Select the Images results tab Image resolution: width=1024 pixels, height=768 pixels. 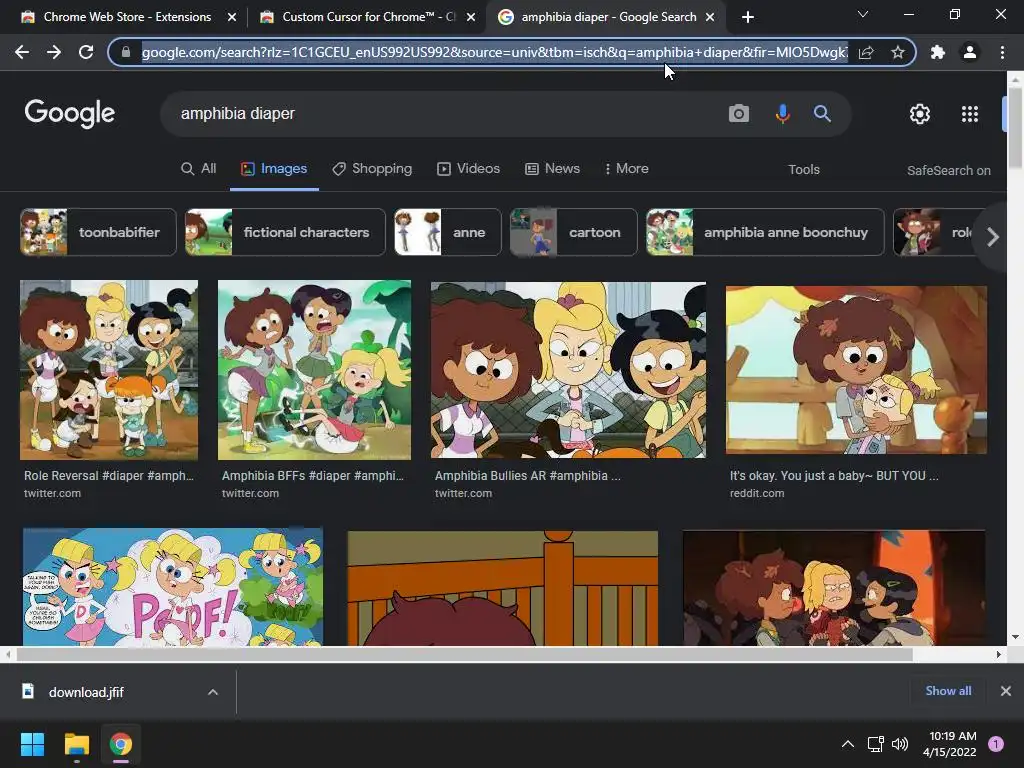(x=274, y=168)
